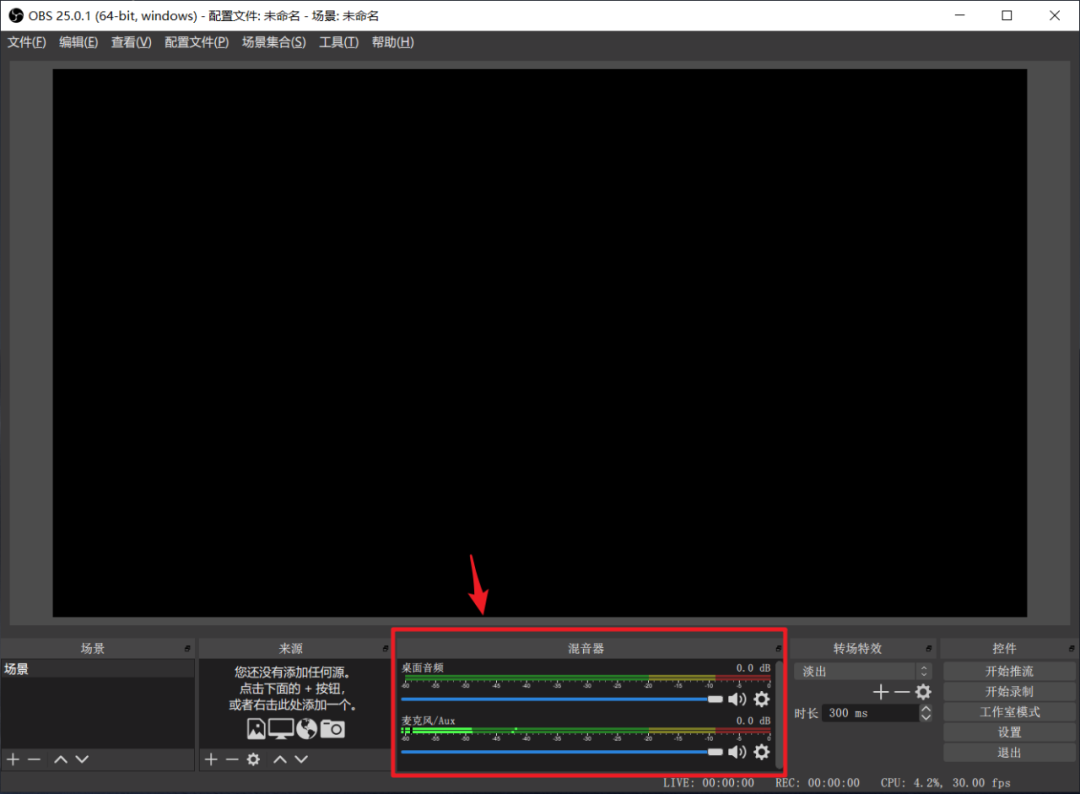Open 设置 settings button
1080x794 pixels.
click(x=1009, y=732)
